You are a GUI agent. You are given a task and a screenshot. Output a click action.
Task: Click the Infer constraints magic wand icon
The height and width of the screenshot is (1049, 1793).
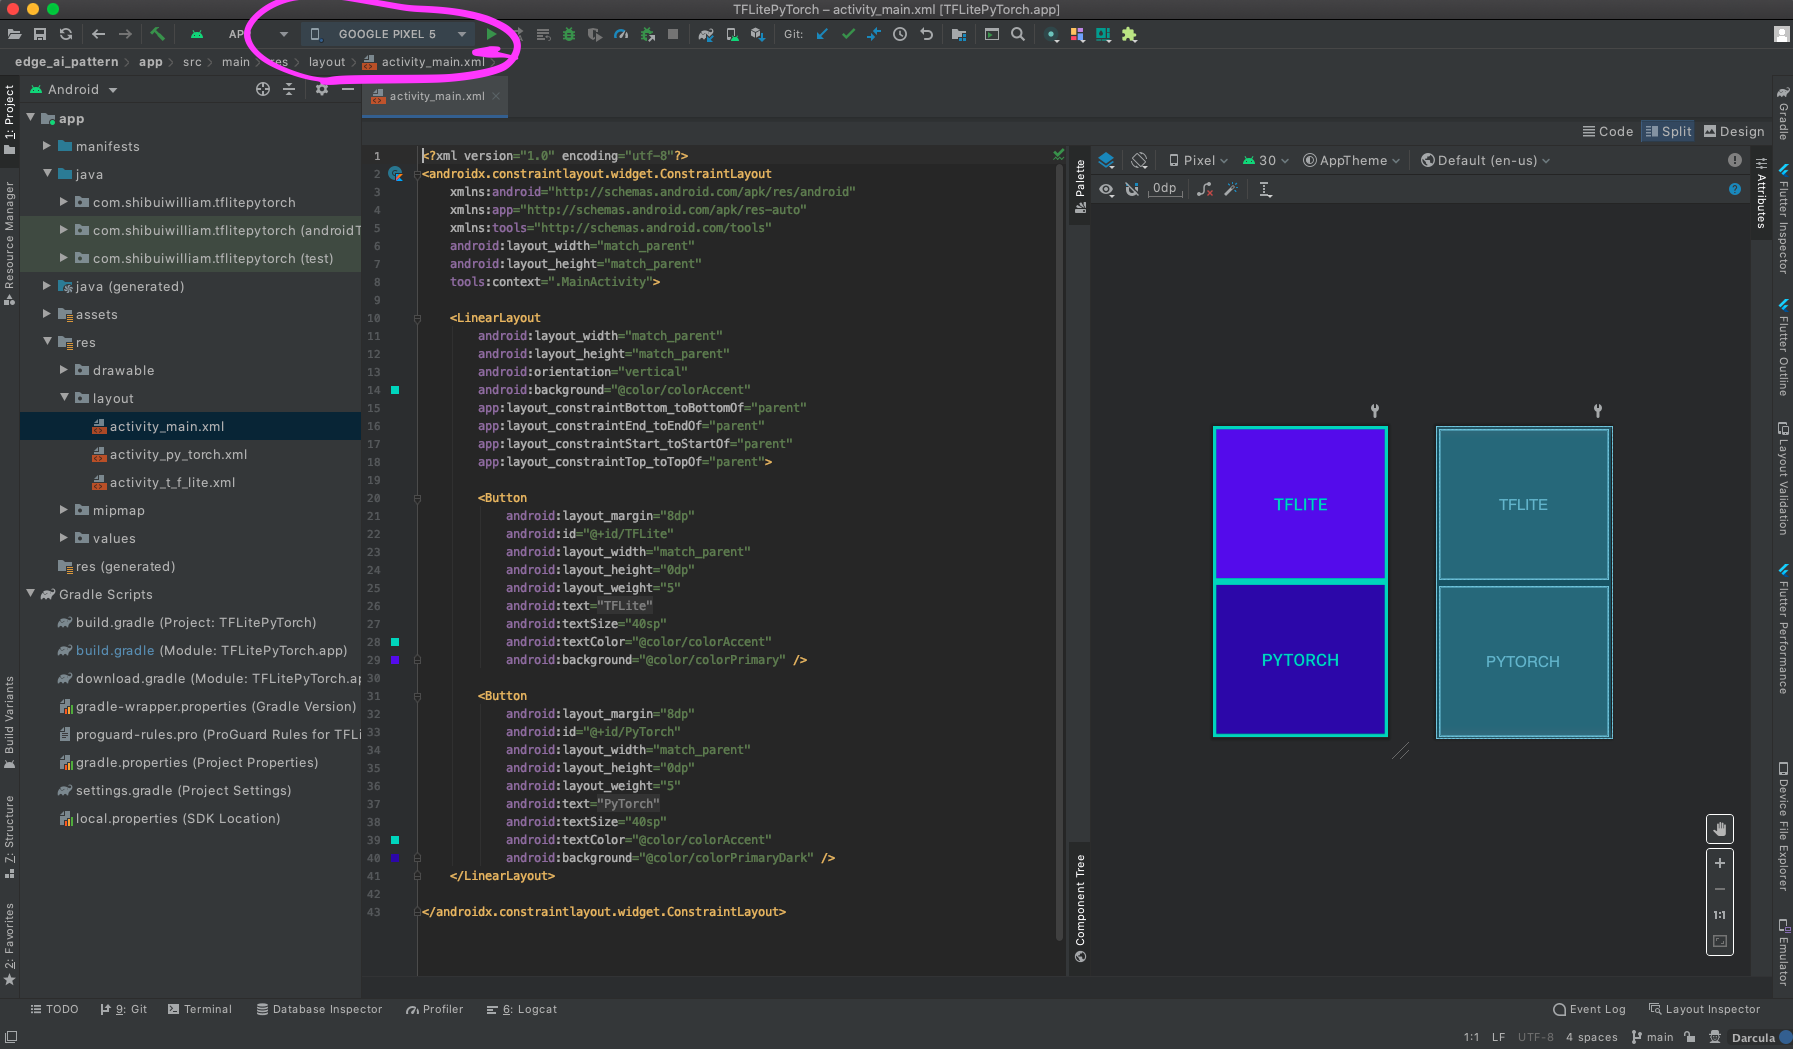(1231, 189)
